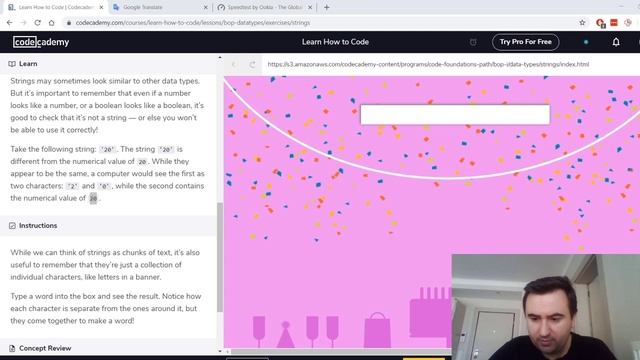This screenshot has height=360, width=640.
Task: Click the embedded preview URL field
Action: point(428,64)
